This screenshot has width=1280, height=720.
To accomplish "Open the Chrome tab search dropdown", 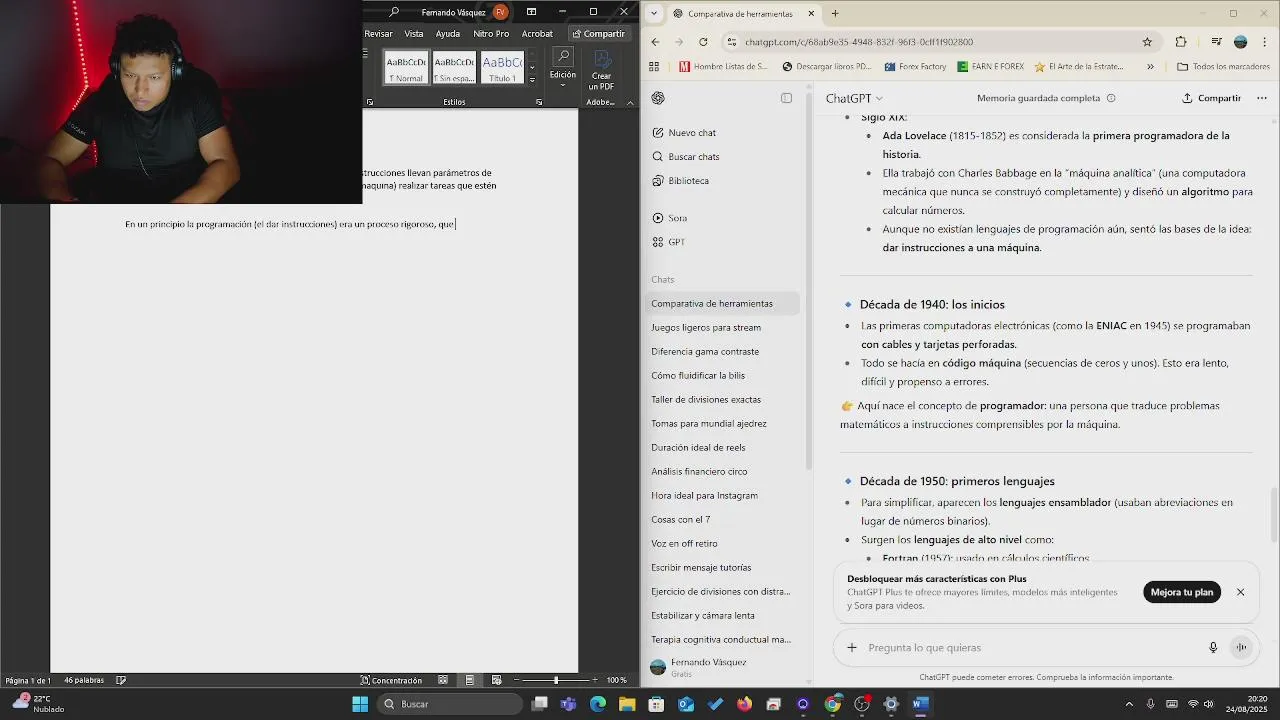I will 653,13.
